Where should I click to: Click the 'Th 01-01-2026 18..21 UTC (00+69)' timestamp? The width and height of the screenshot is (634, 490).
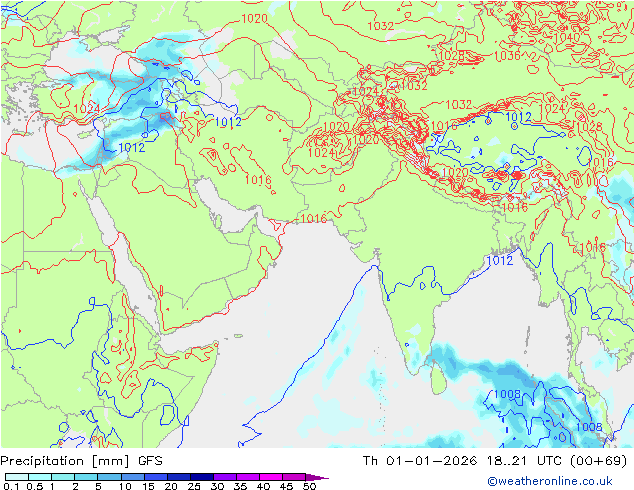pos(495,461)
